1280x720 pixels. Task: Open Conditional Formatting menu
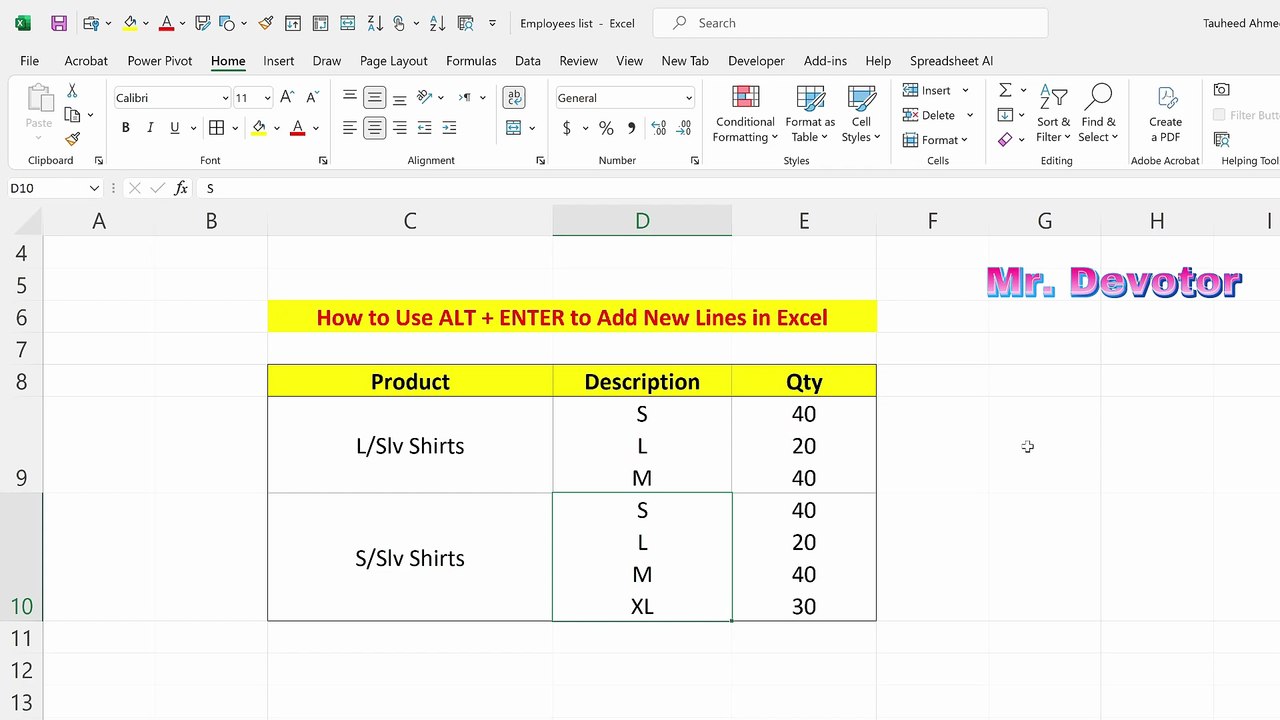[745, 114]
